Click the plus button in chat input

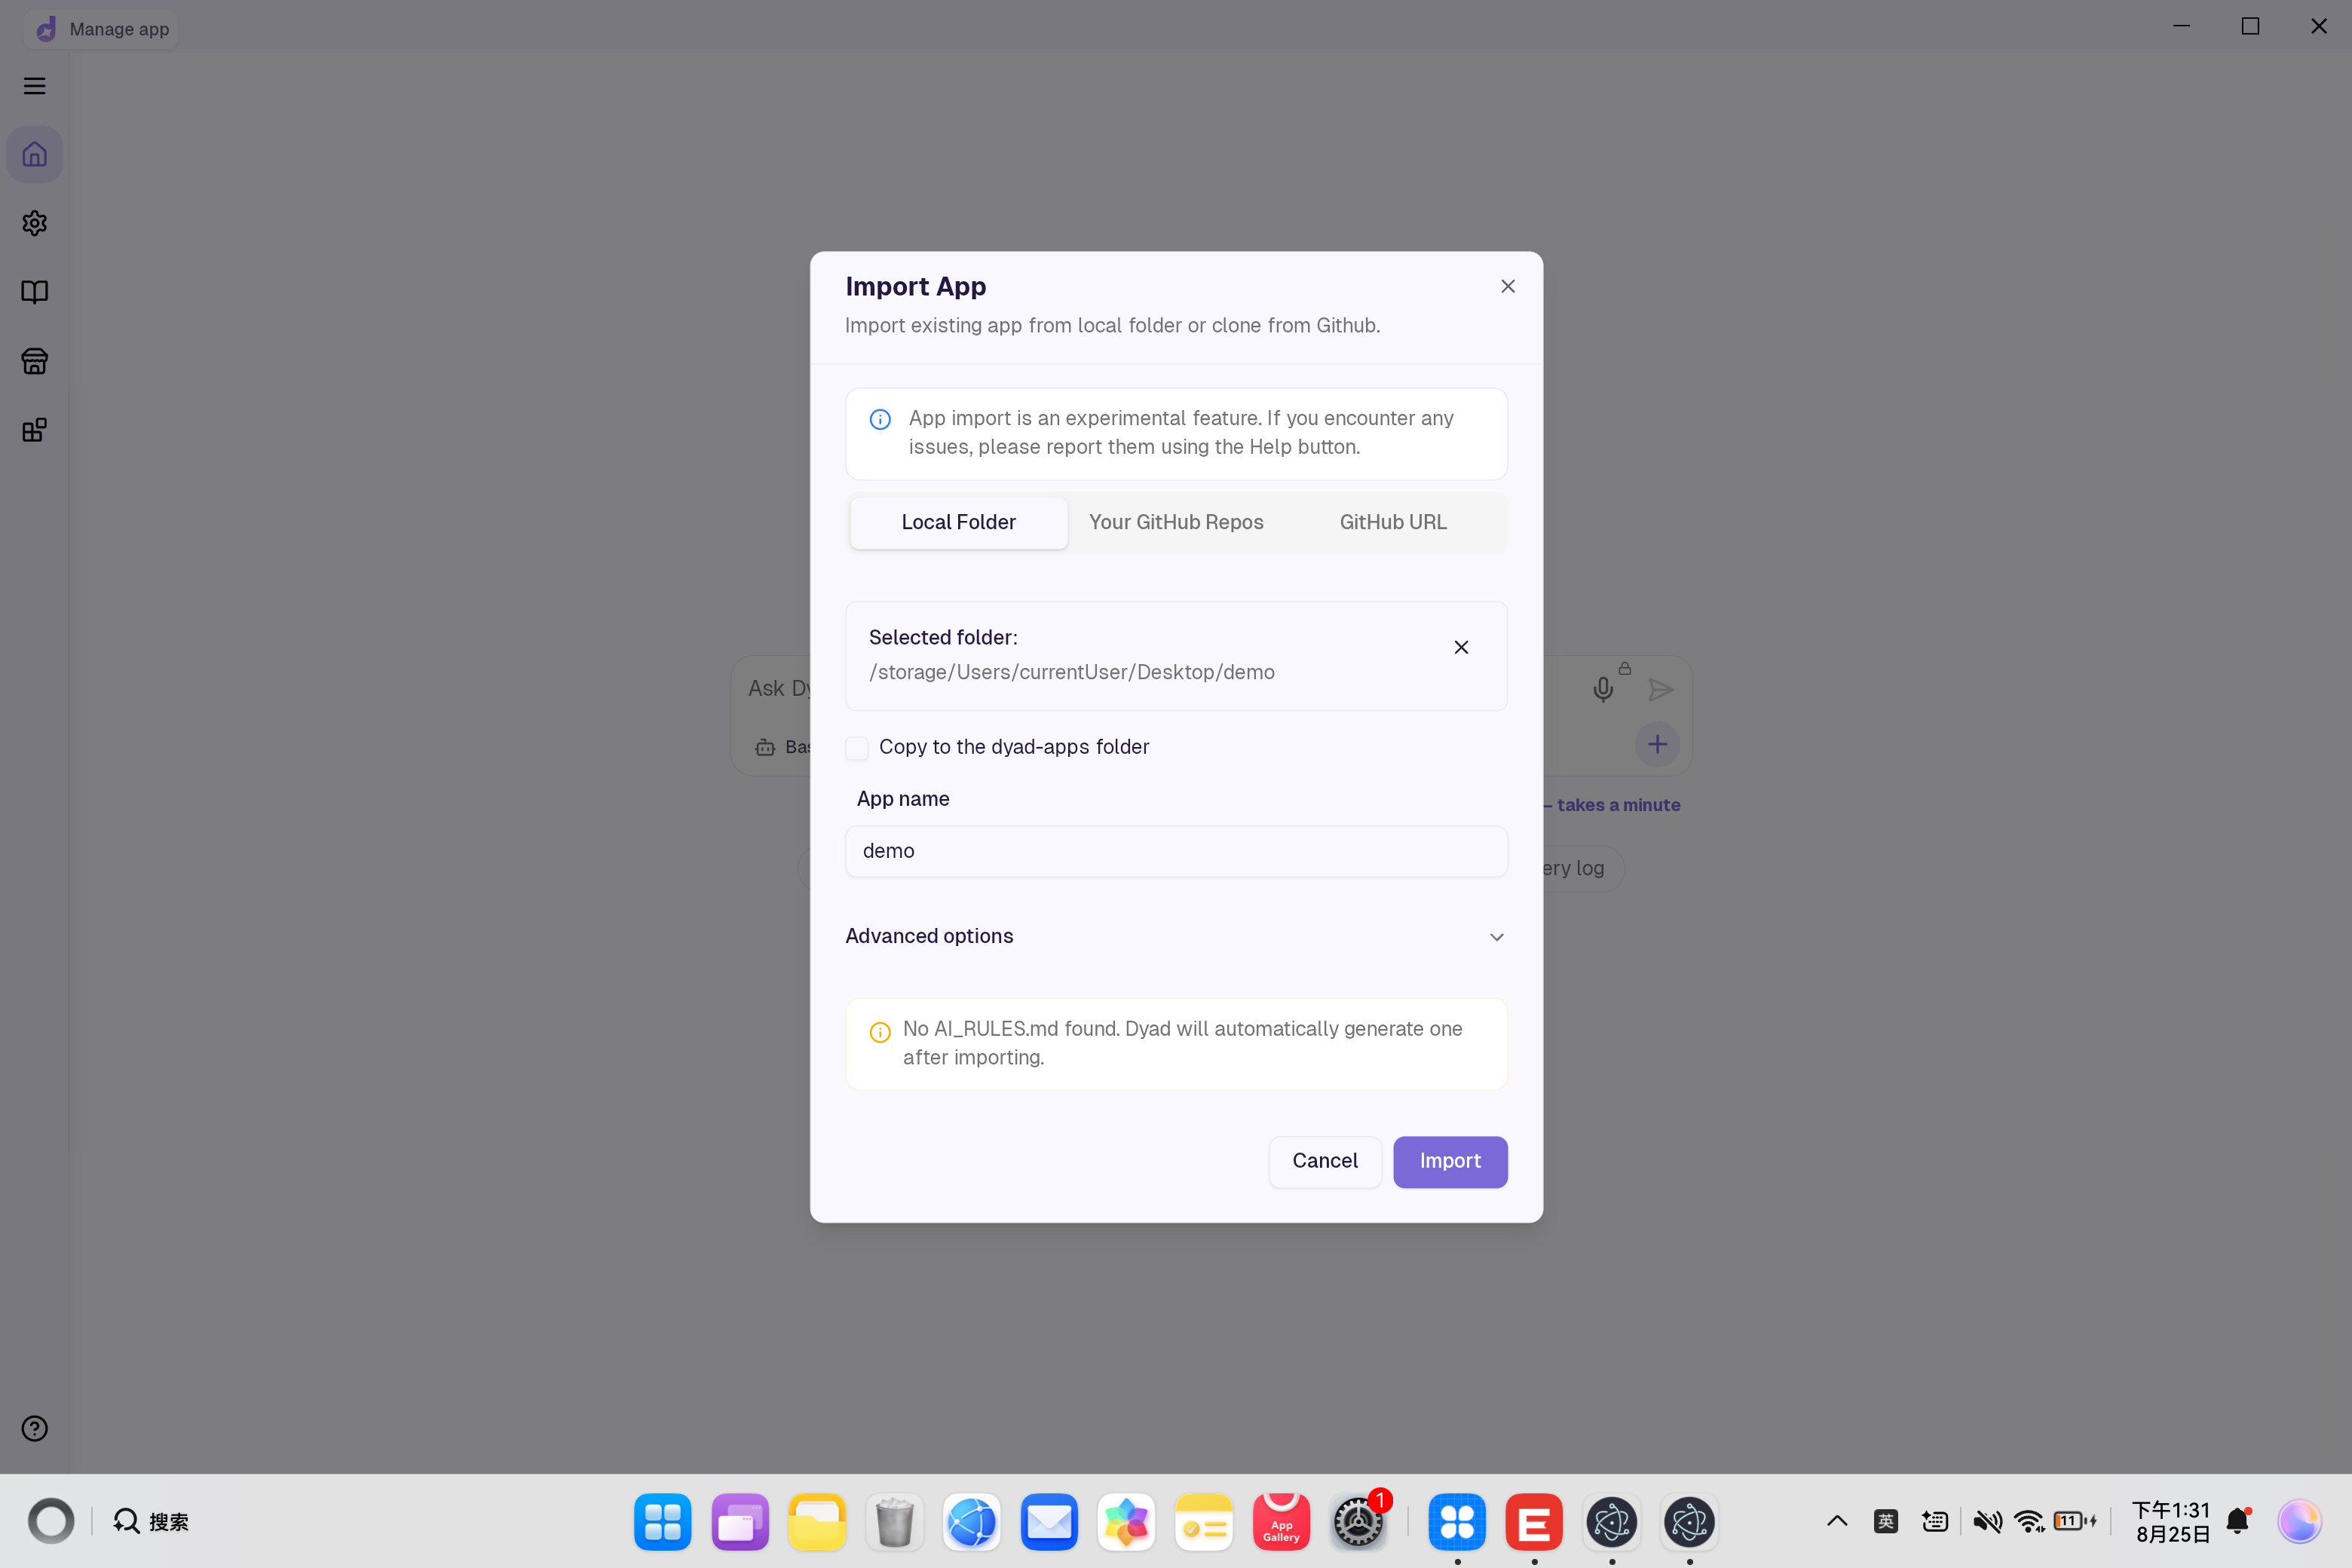tap(1657, 745)
